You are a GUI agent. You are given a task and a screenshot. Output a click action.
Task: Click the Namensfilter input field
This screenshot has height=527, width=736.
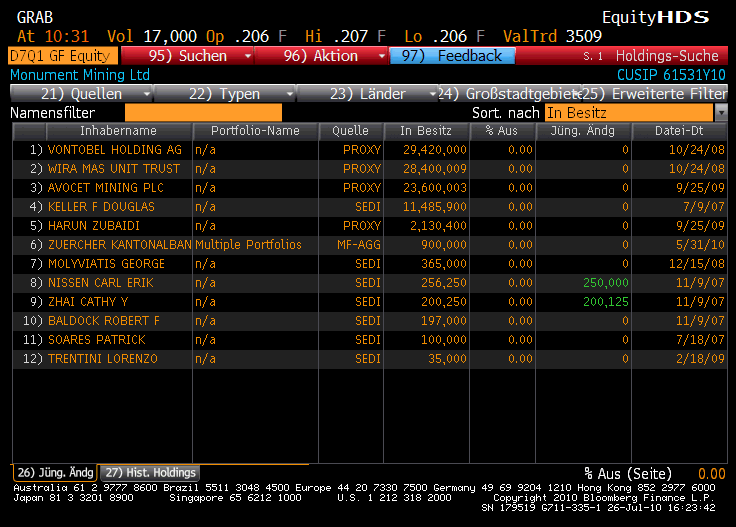coord(203,113)
